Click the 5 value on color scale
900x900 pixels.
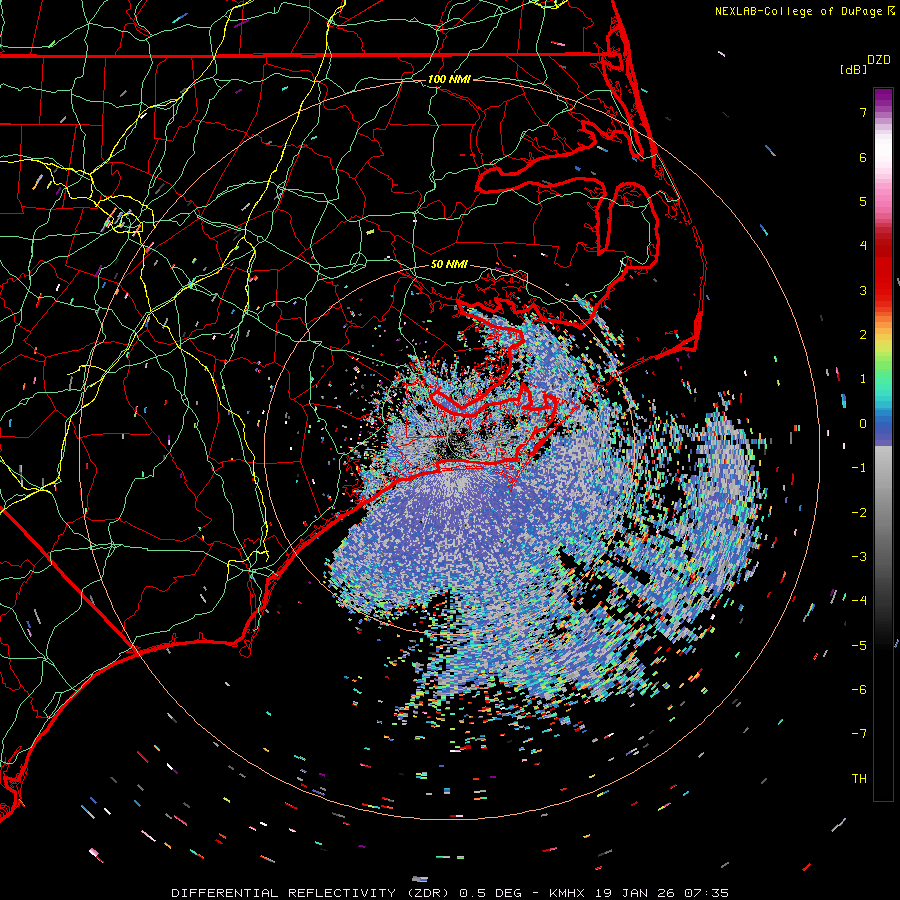863,201
